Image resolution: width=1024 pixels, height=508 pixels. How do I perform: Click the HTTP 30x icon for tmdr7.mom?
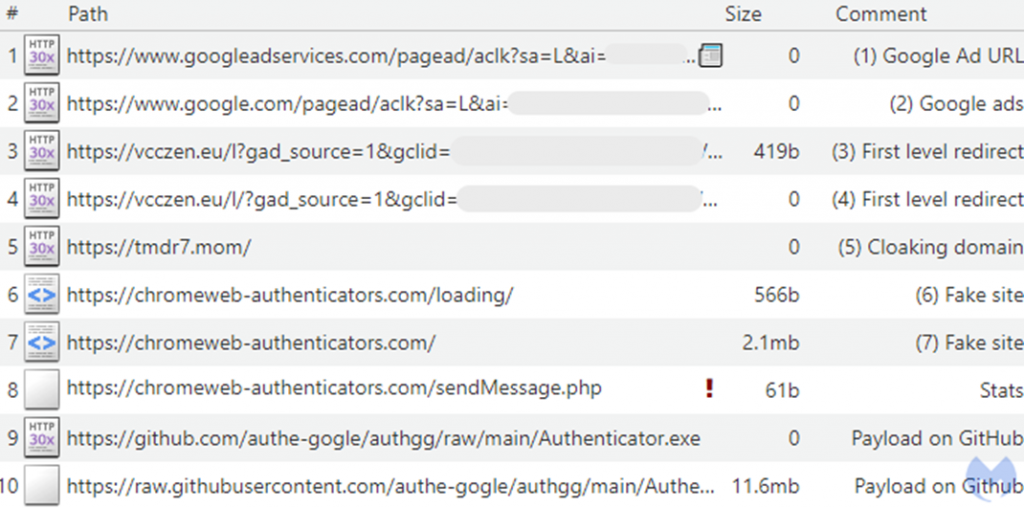point(42,246)
